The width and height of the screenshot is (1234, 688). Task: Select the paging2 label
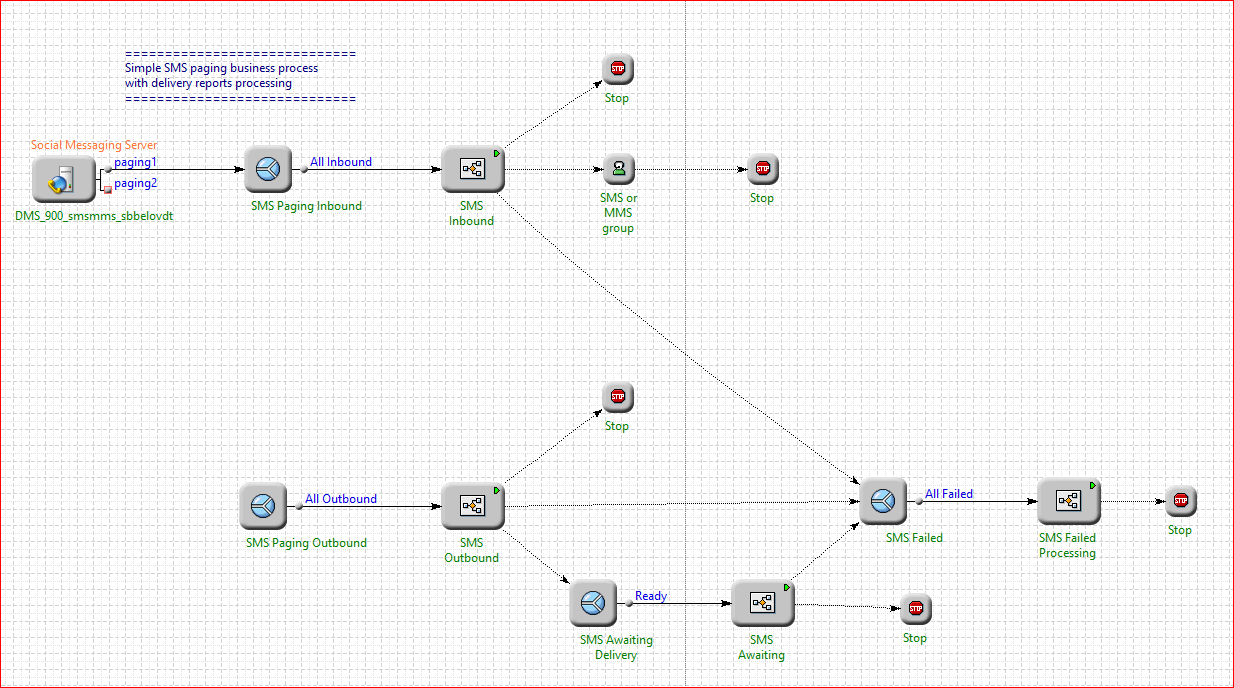[x=135, y=184]
